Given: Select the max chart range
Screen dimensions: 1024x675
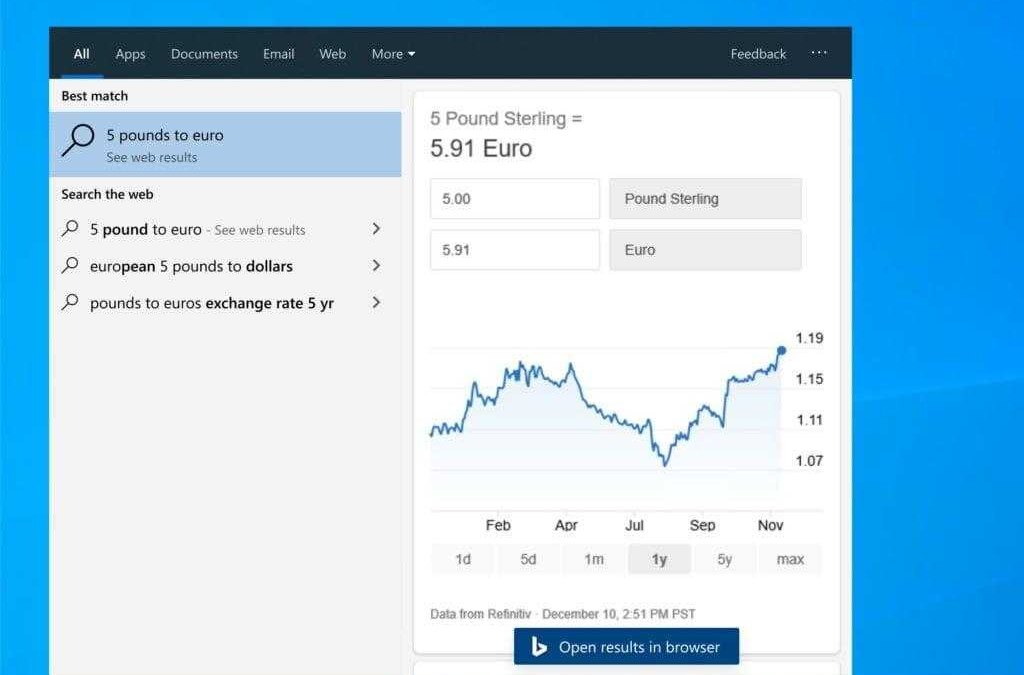Looking at the screenshot, I should (x=790, y=559).
